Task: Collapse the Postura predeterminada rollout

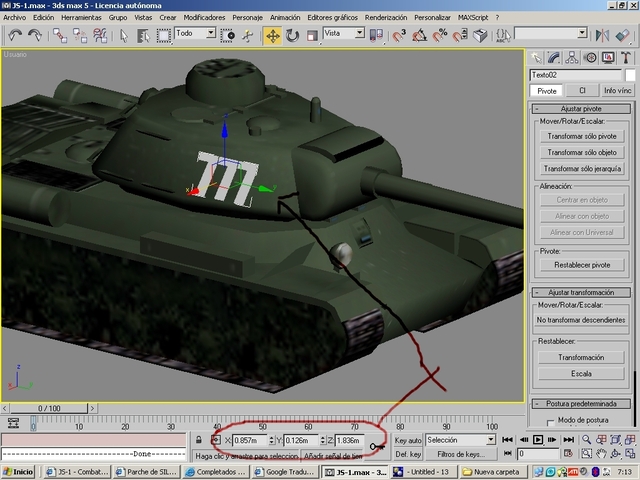Action: (x=581, y=404)
